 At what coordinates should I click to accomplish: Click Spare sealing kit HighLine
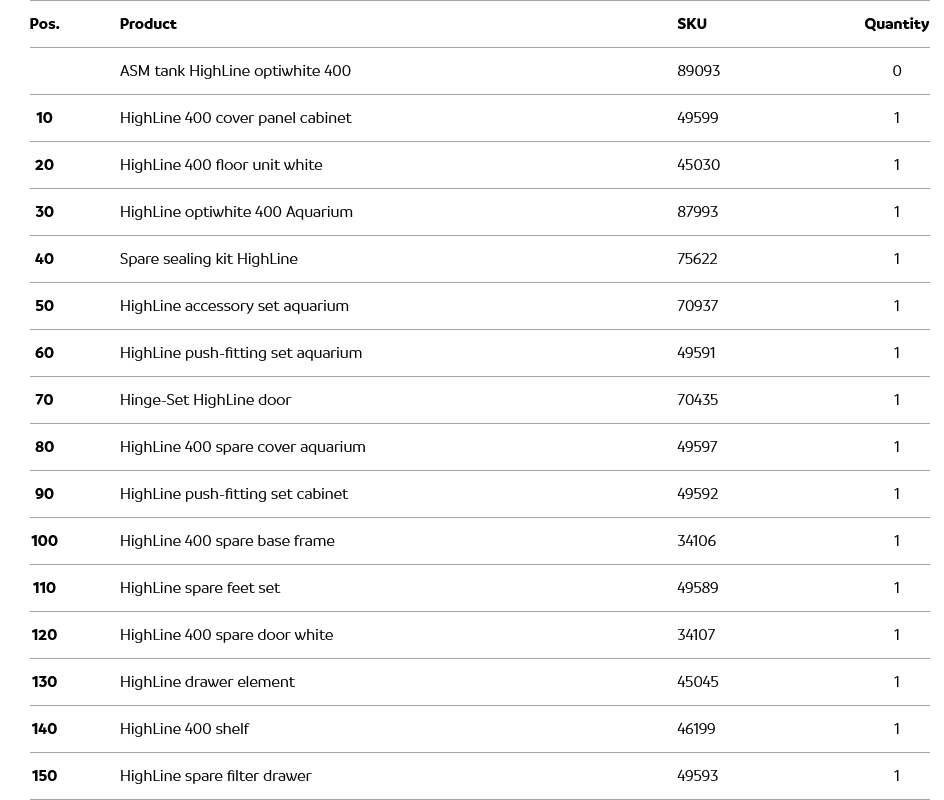pos(208,259)
